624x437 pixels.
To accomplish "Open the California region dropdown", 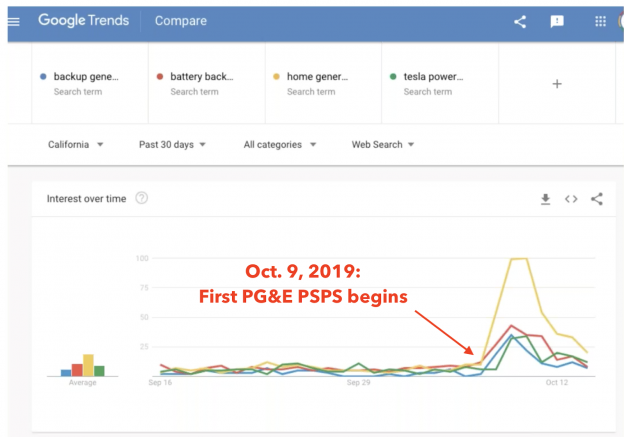I will [x=76, y=144].
